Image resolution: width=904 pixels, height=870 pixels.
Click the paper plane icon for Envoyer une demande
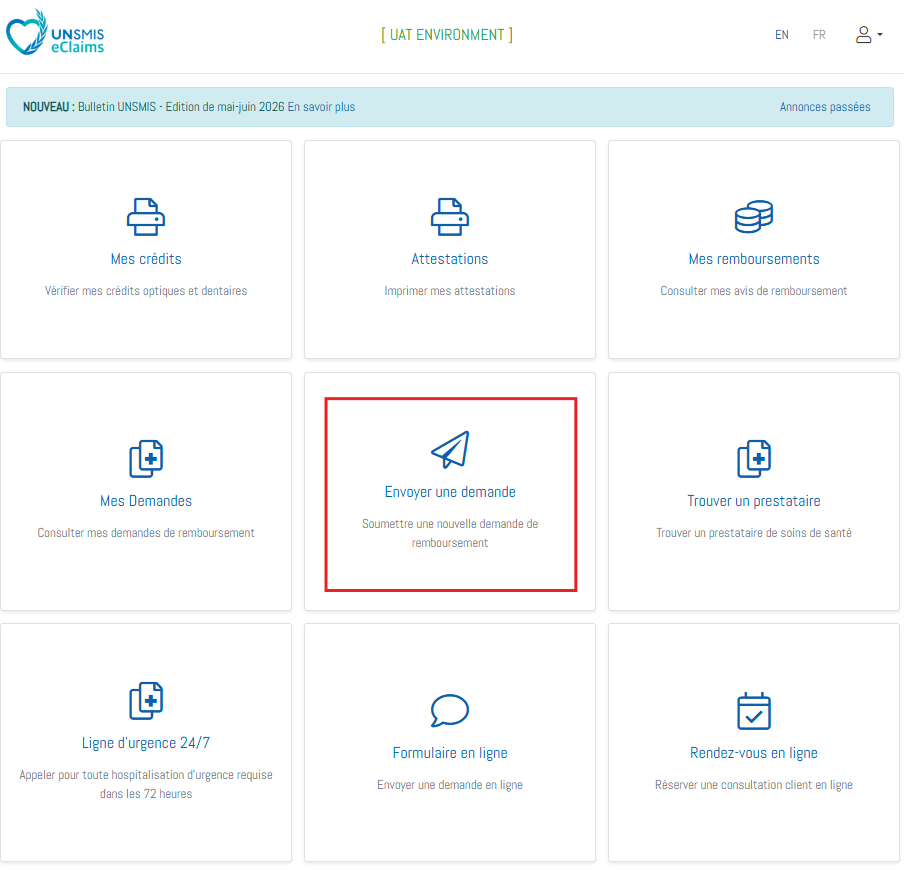[x=450, y=449]
